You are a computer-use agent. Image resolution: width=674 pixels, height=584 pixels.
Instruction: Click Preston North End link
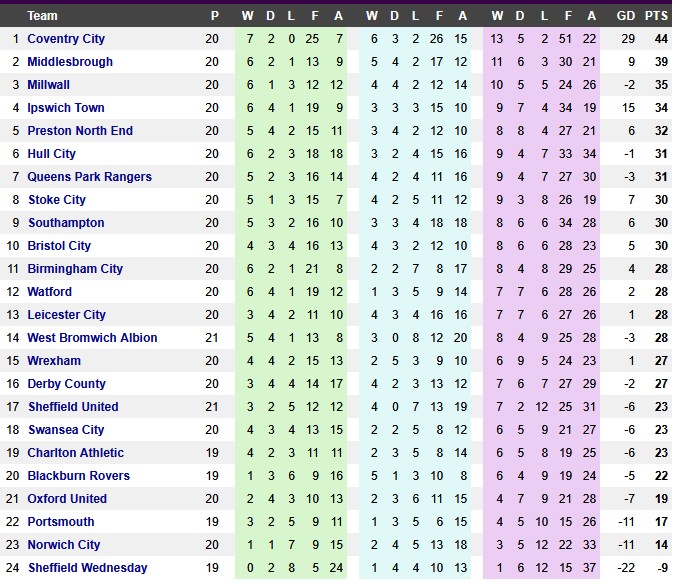(x=79, y=131)
